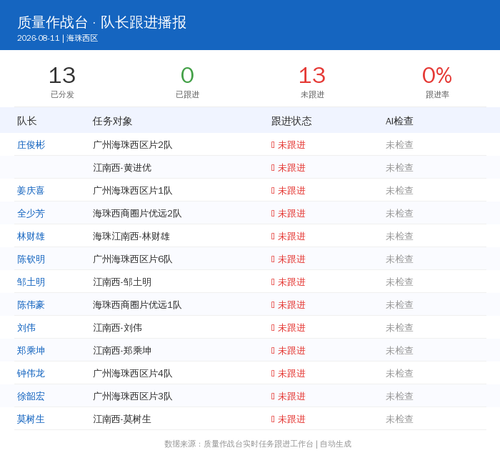Click 未检查 in 全少芳's row

(399, 214)
